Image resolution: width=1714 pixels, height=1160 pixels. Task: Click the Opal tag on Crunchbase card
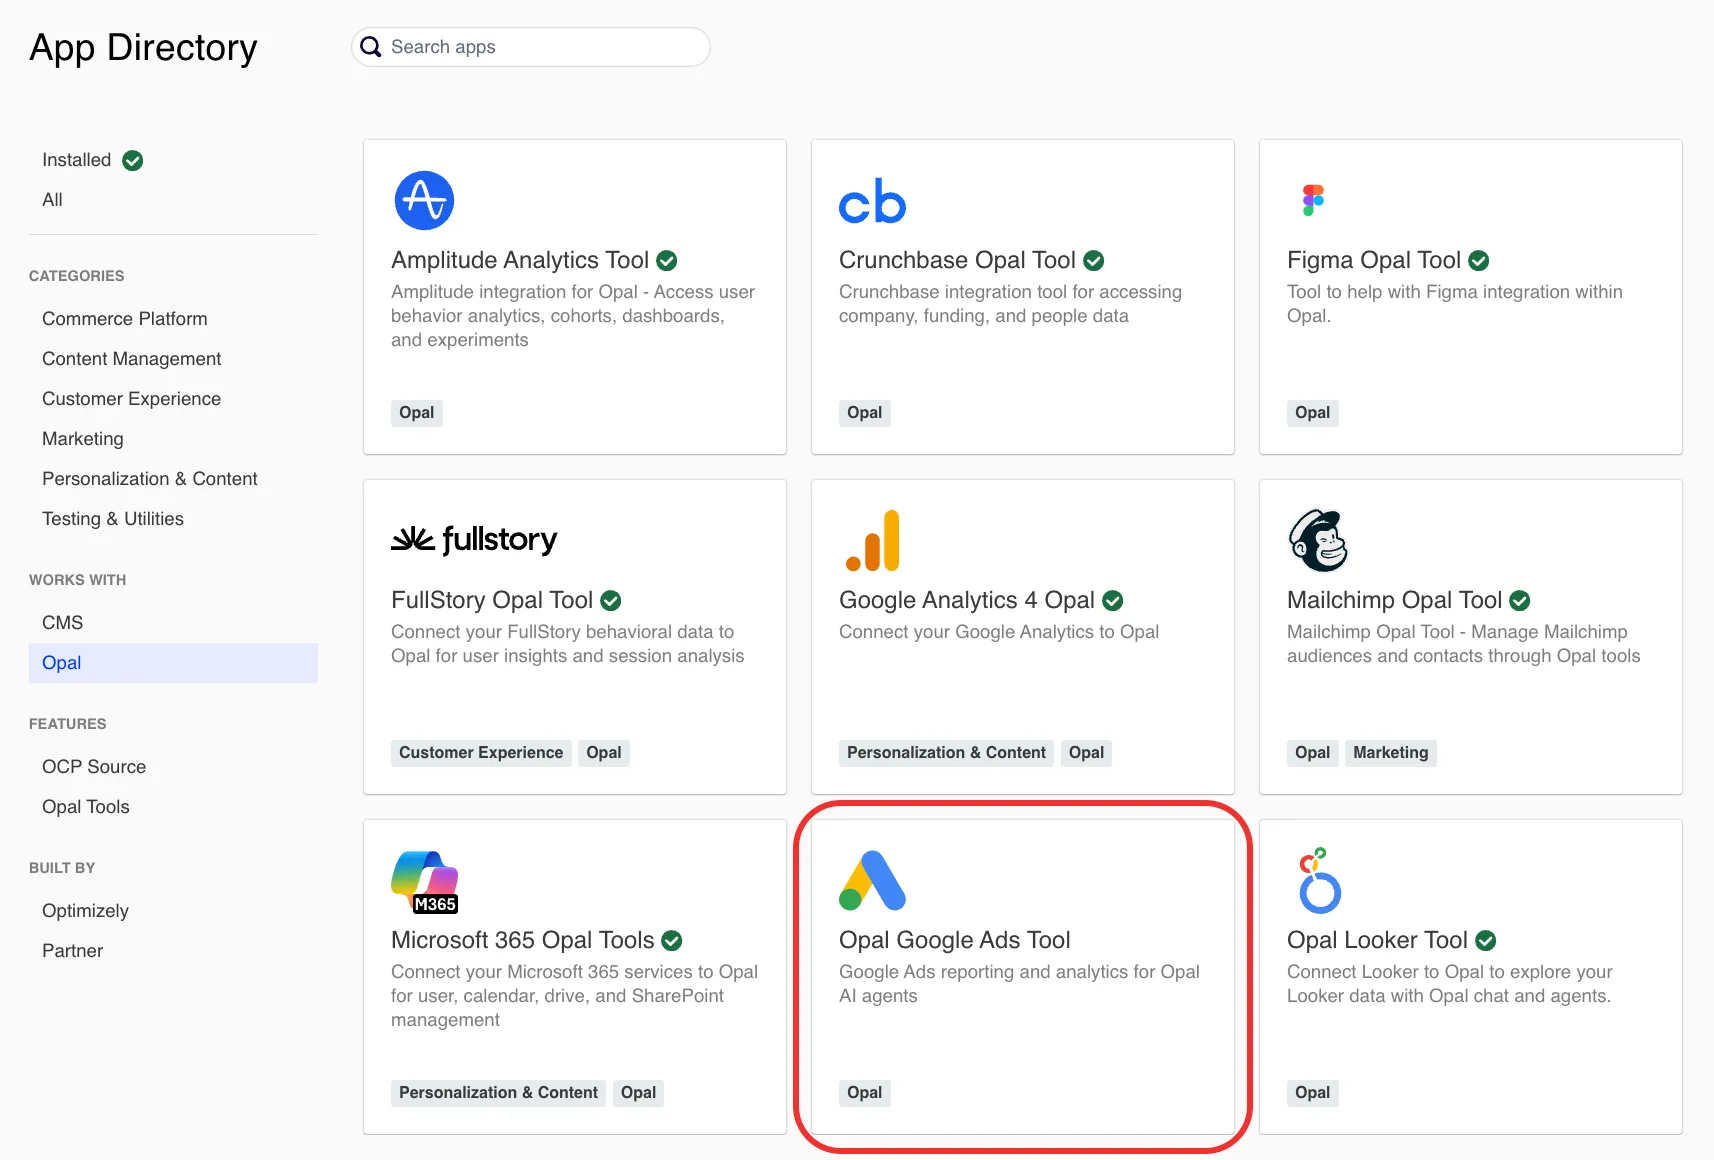tap(865, 413)
